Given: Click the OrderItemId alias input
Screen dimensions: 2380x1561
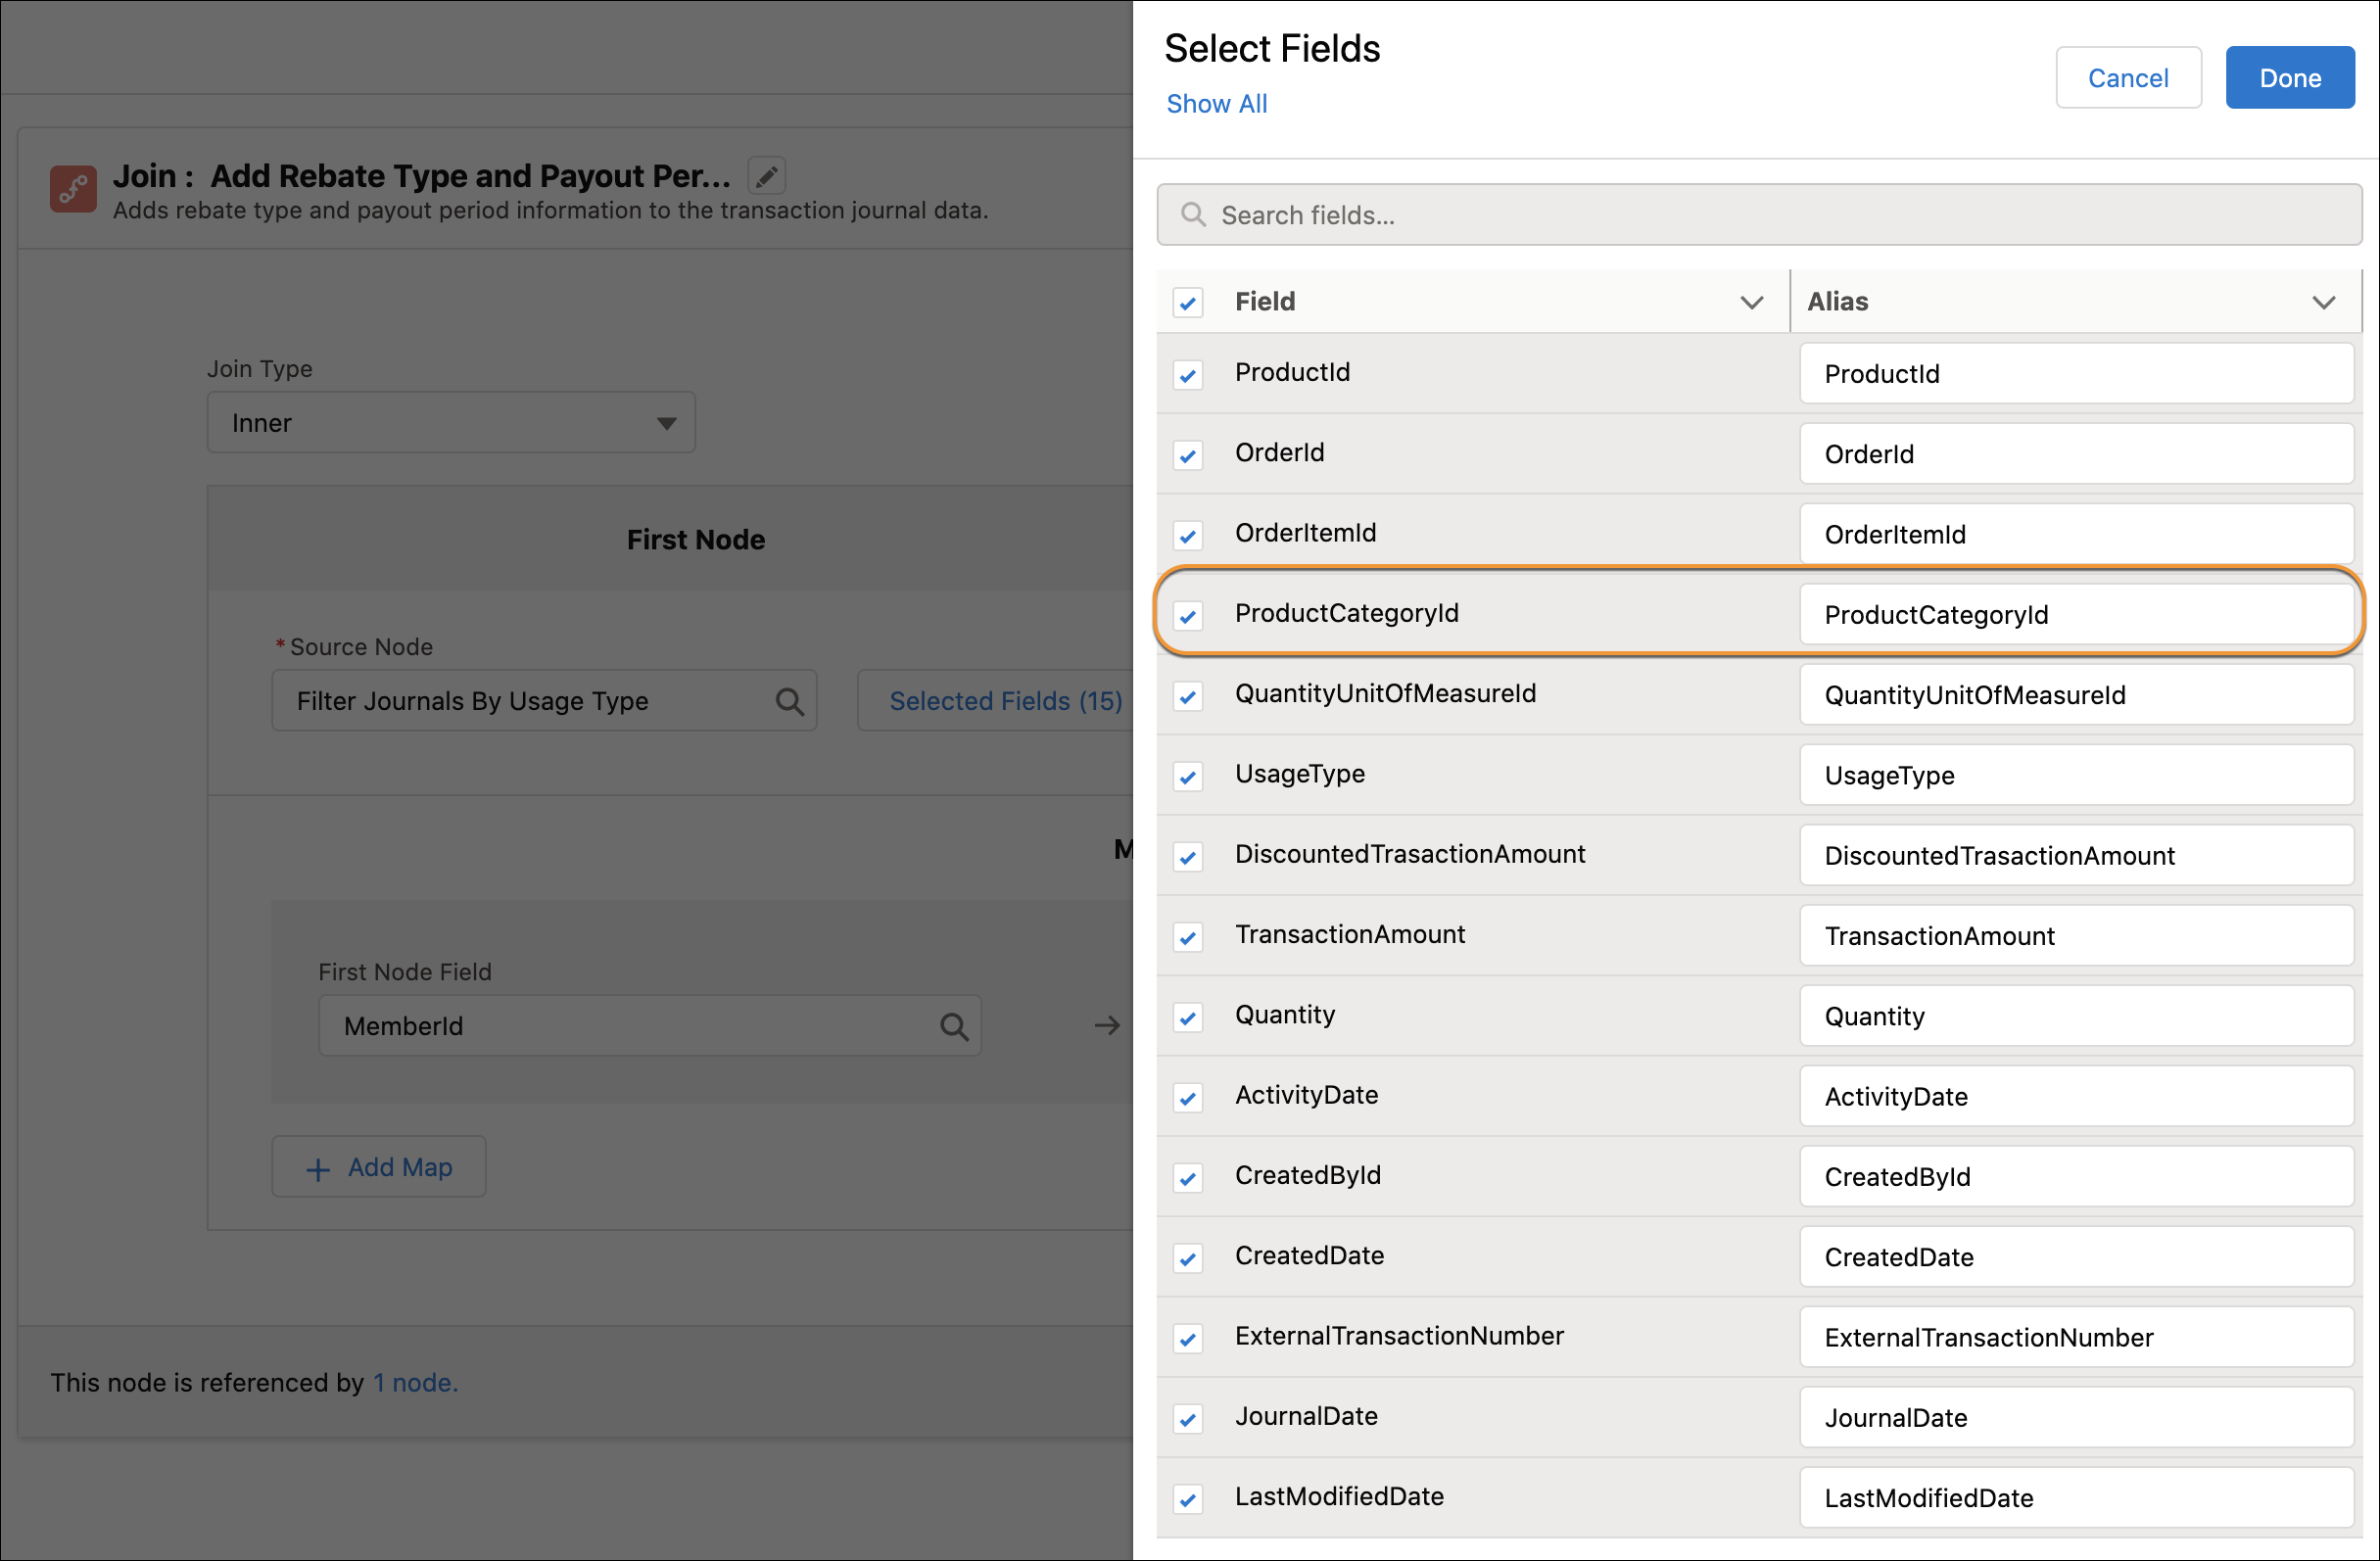Looking at the screenshot, I should point(2076,535).
